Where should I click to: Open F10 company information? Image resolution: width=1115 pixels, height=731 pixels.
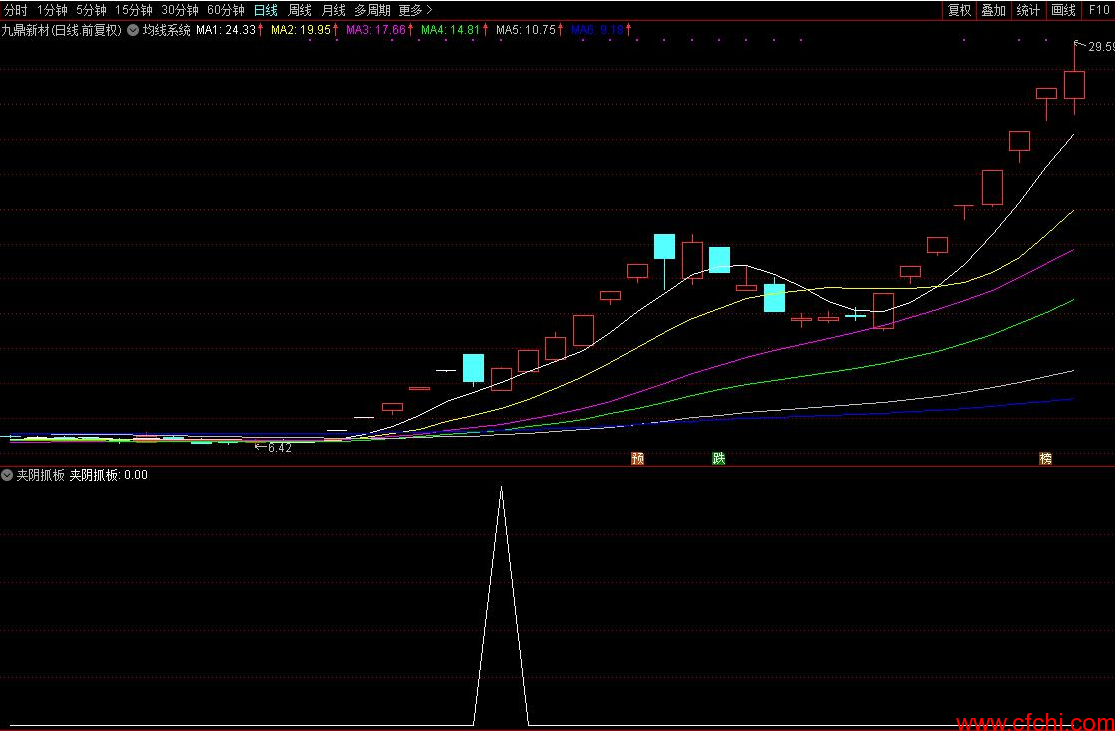pos(1098,10)
